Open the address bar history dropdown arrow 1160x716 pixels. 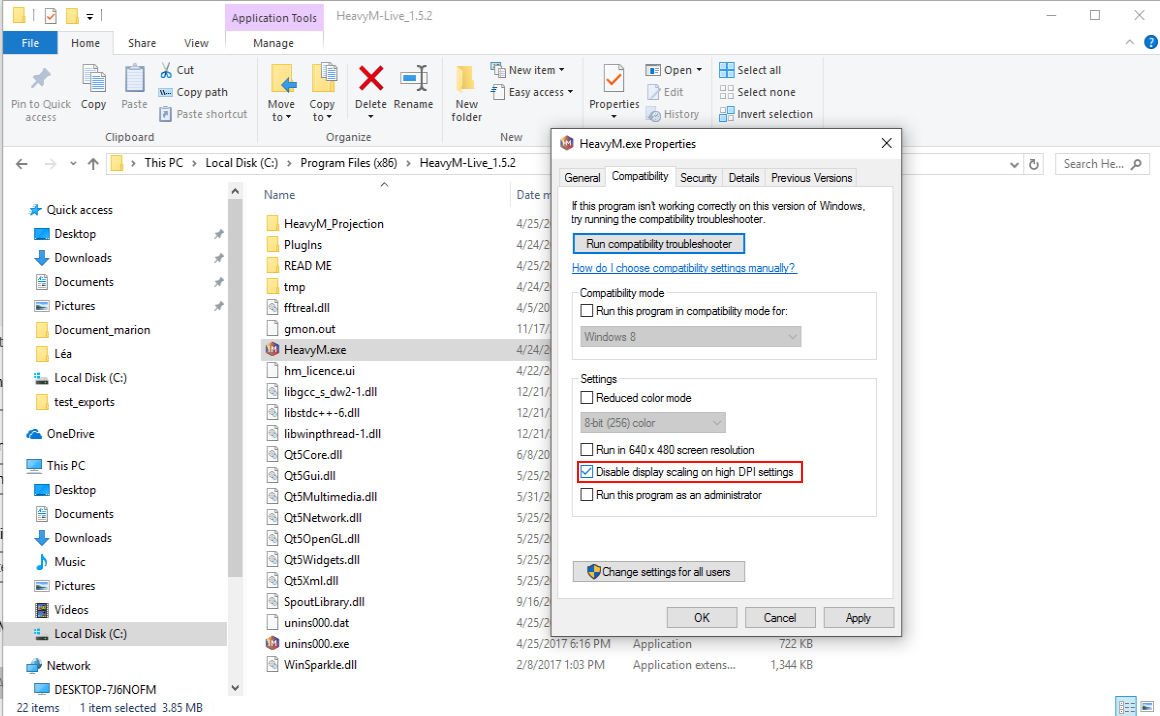(1014, 164)
